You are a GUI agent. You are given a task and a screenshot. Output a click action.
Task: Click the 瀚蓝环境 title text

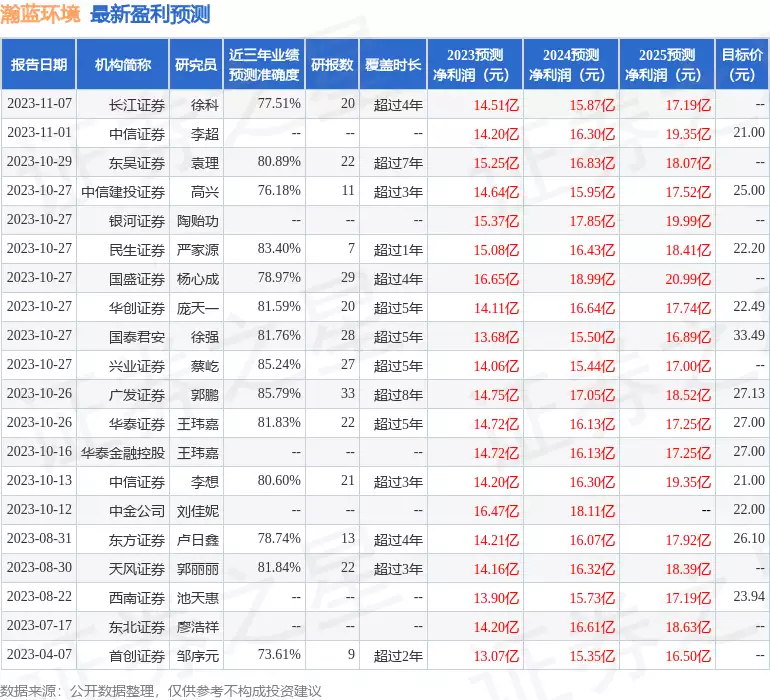click(40, 14)
